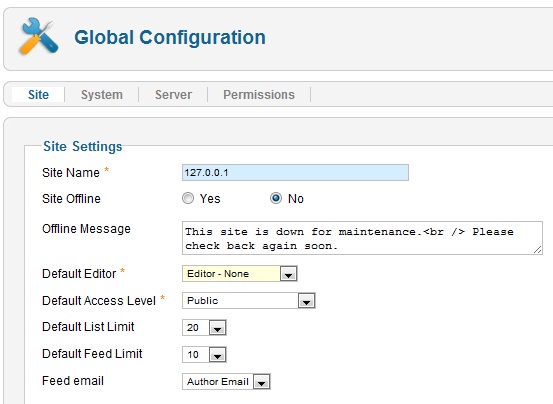Open the Server tab
The height and width of the screenshot is (404, 553).
coord(173,94)
